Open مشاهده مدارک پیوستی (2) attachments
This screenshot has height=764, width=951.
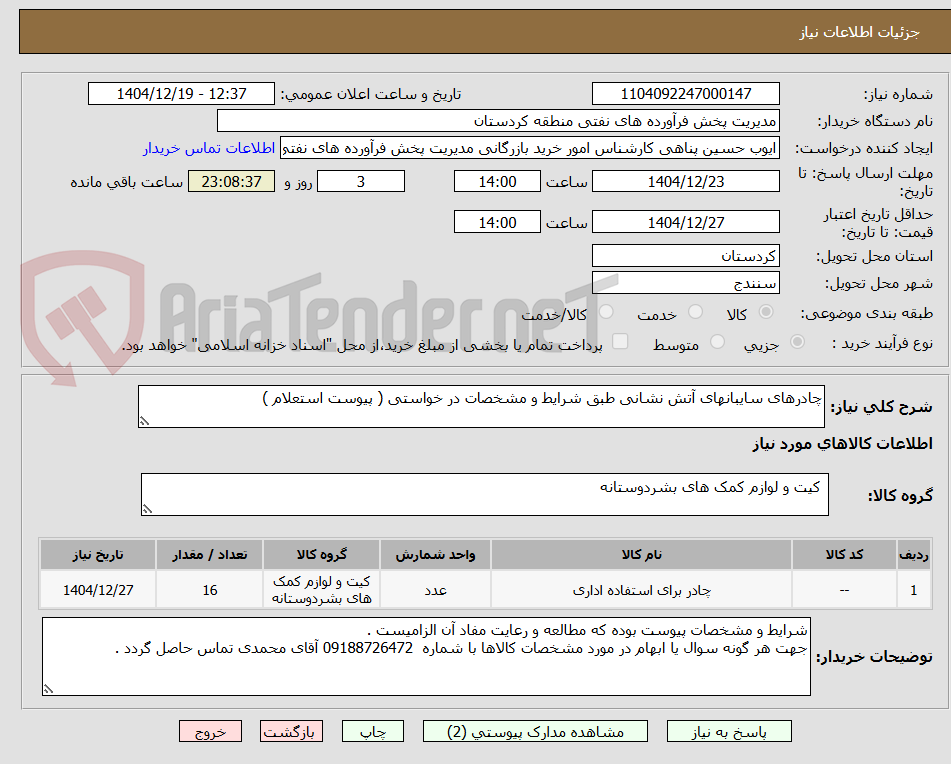pyautogui.click(x=535, y=731)
